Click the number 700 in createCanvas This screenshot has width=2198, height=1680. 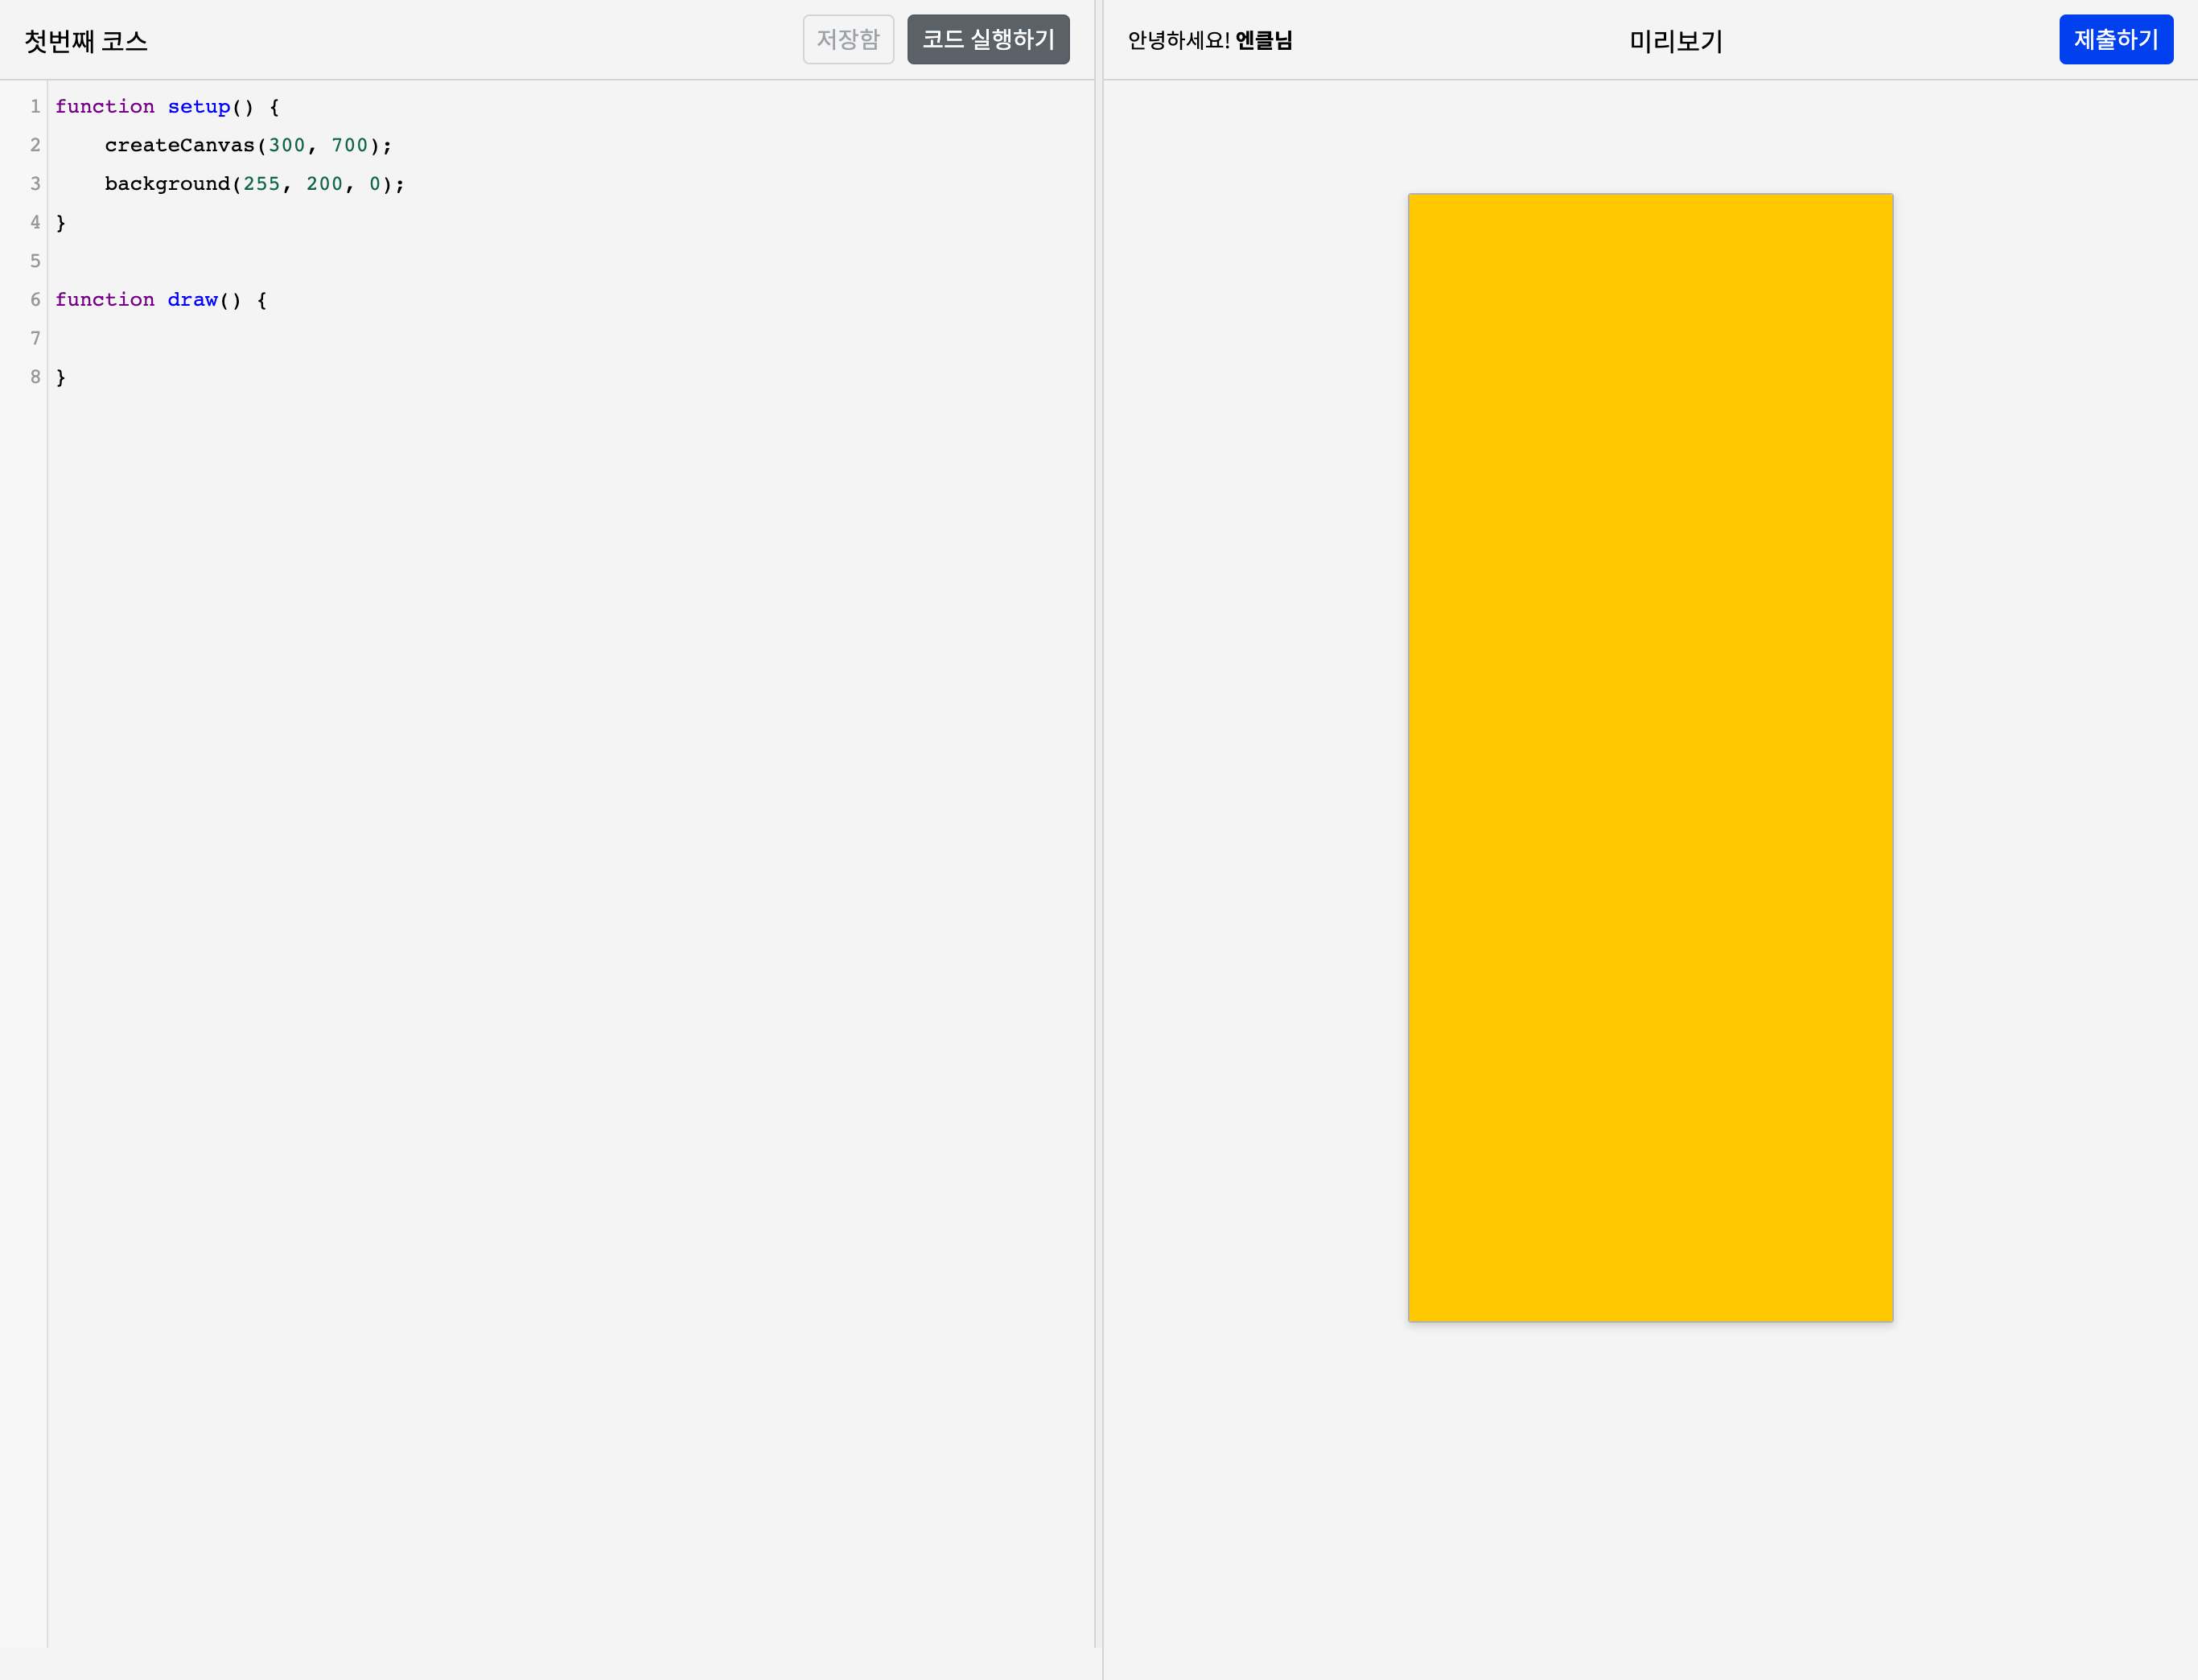click(x=349, y=146)
